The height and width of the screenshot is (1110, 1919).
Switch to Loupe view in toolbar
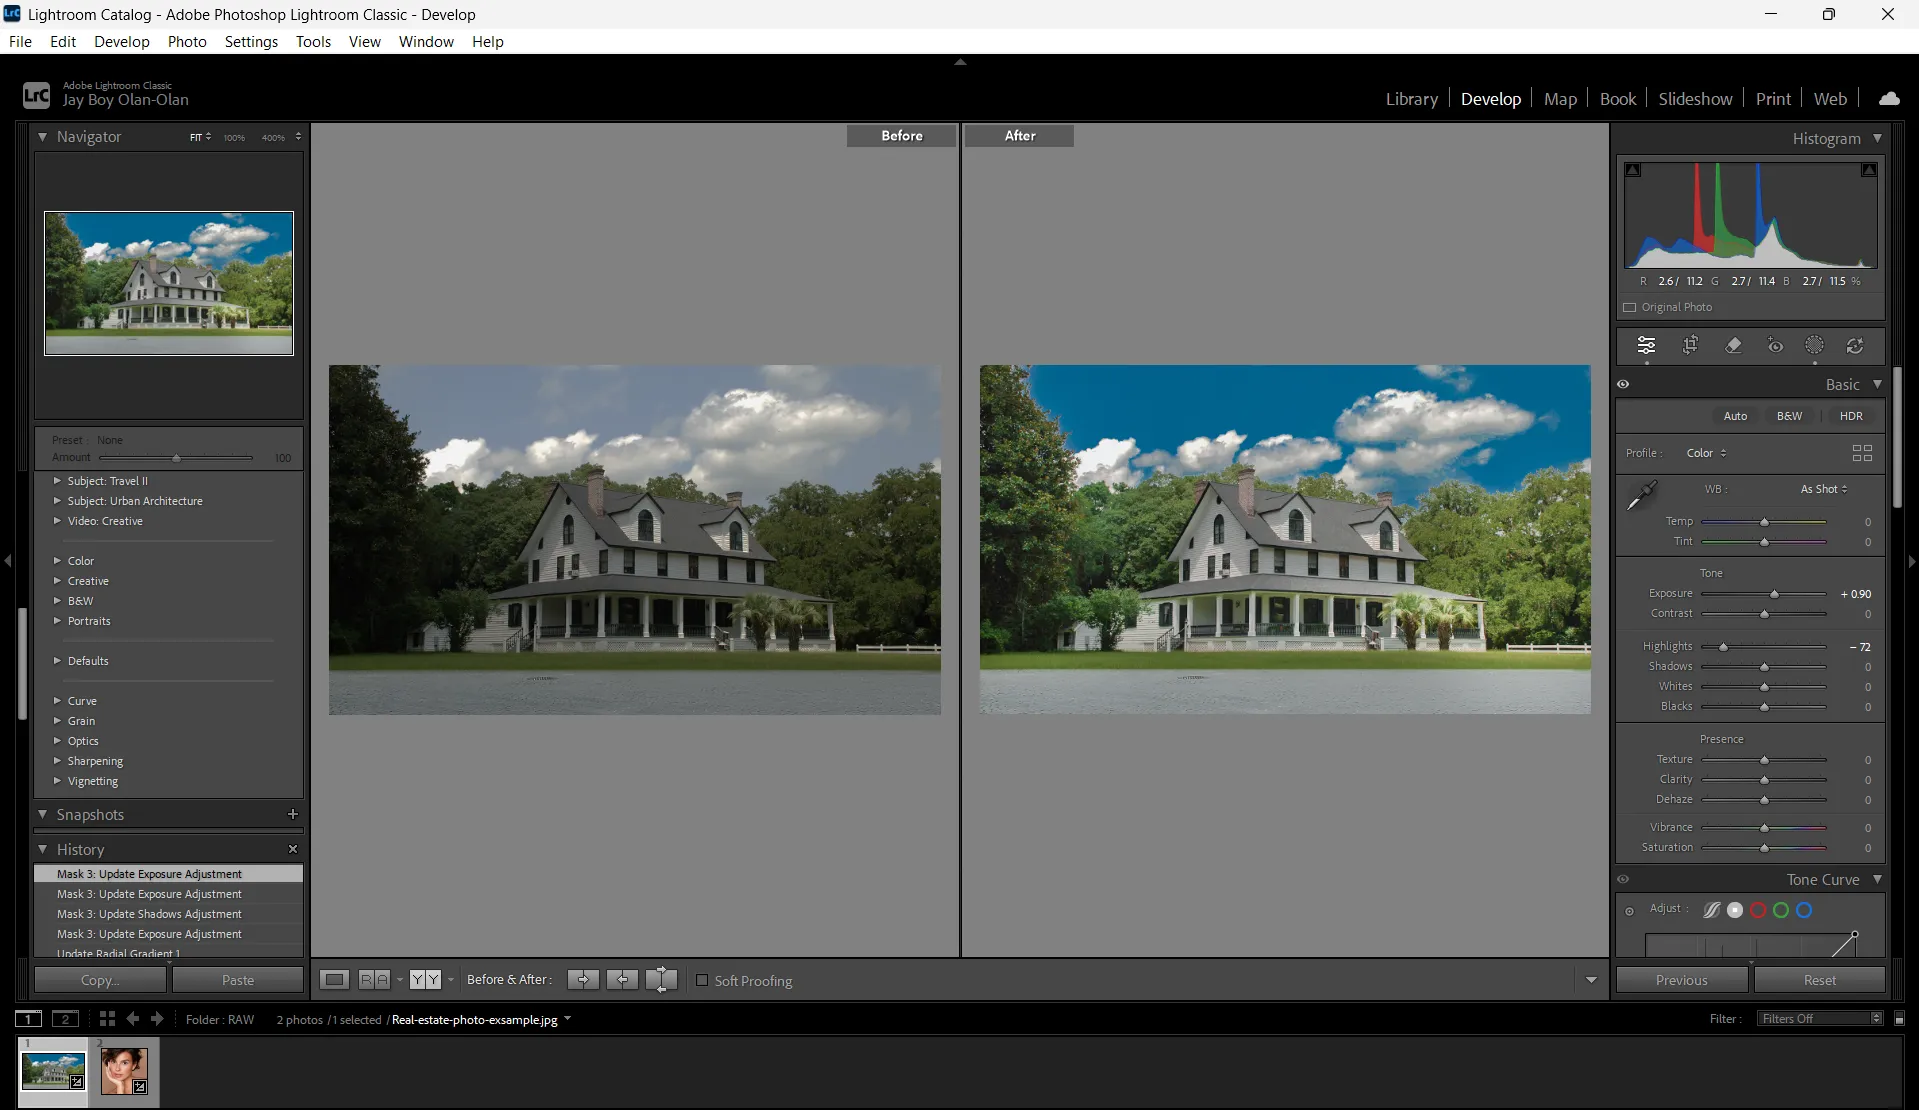(334, 980)
